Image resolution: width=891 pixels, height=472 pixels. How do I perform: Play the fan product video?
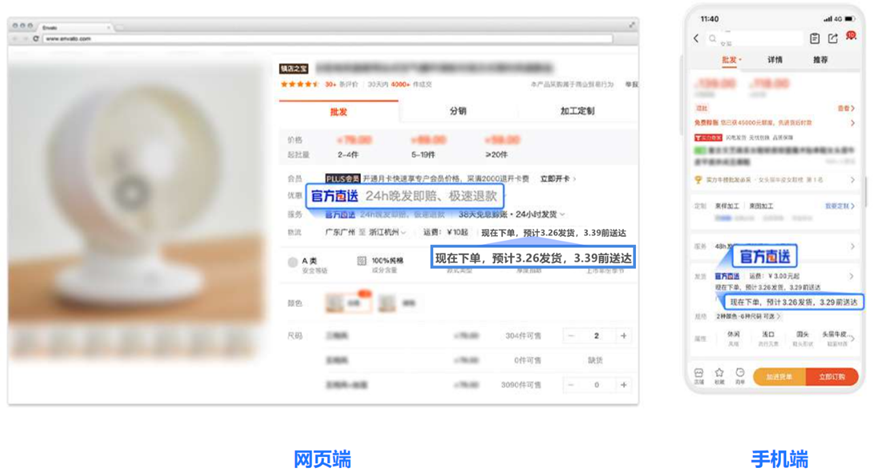point(132,190)
